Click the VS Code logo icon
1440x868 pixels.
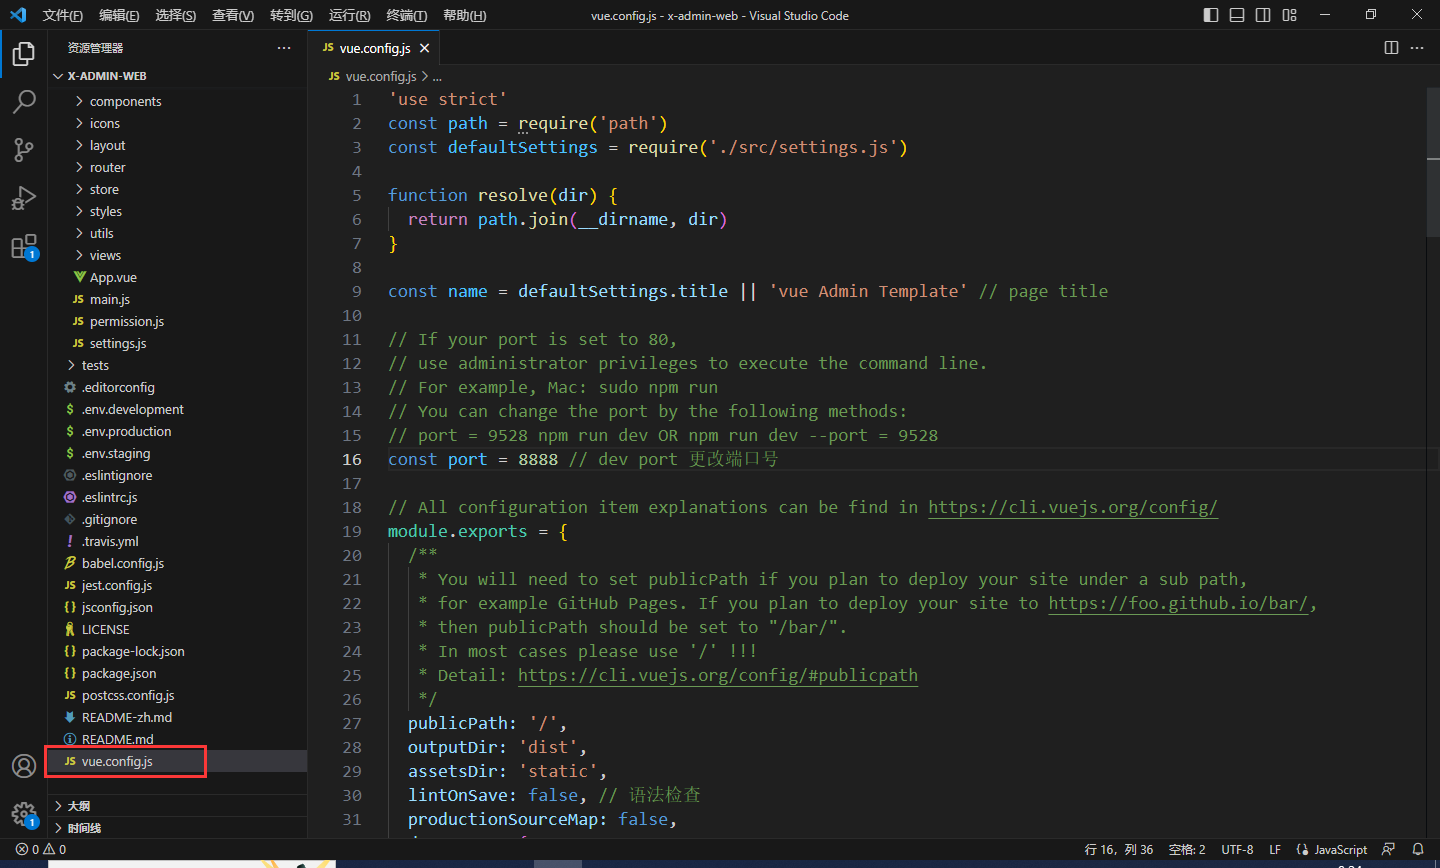[18, 15]
